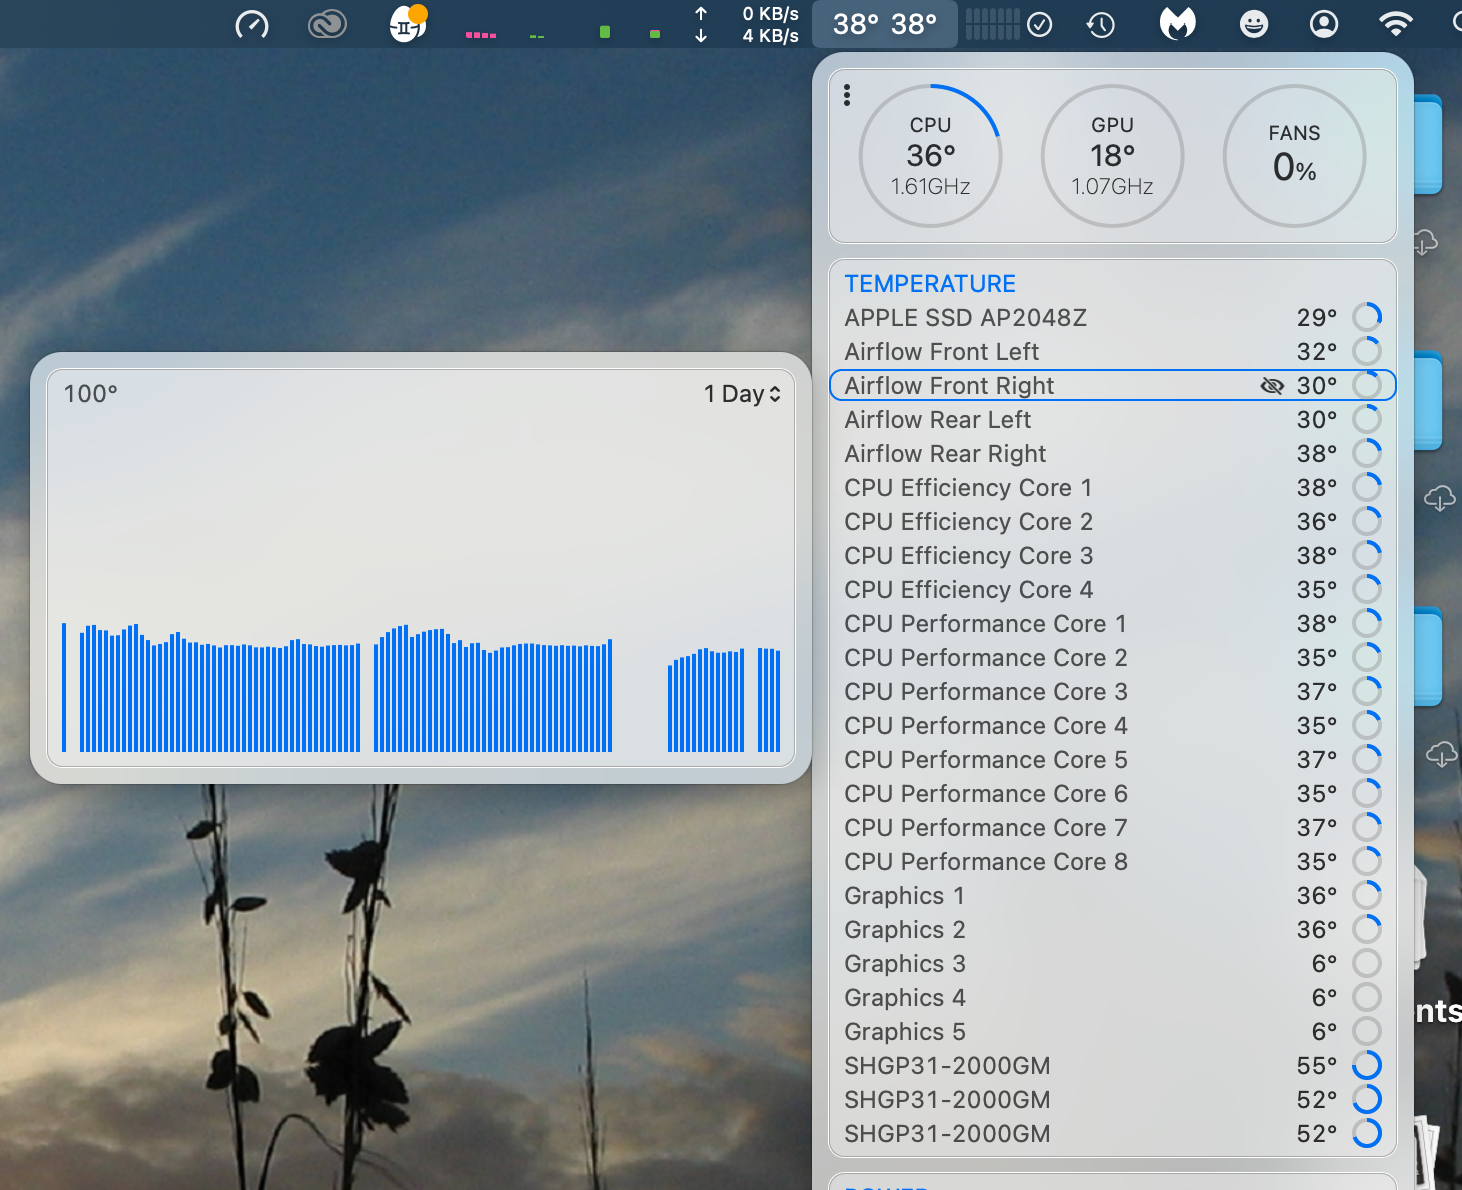Click the checkmark circle menu bar icon

(1040, 24)
